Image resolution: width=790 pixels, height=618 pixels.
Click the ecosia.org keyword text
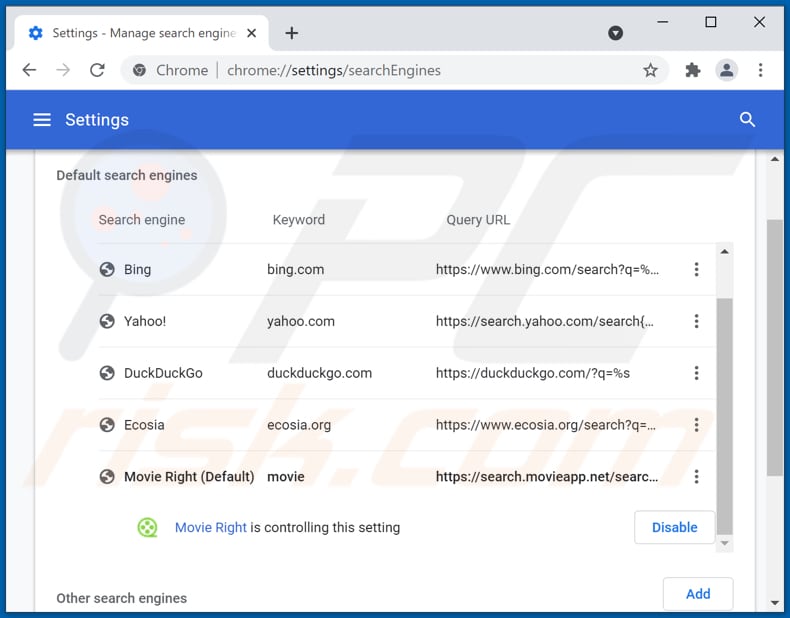click(x=299, y=425)
